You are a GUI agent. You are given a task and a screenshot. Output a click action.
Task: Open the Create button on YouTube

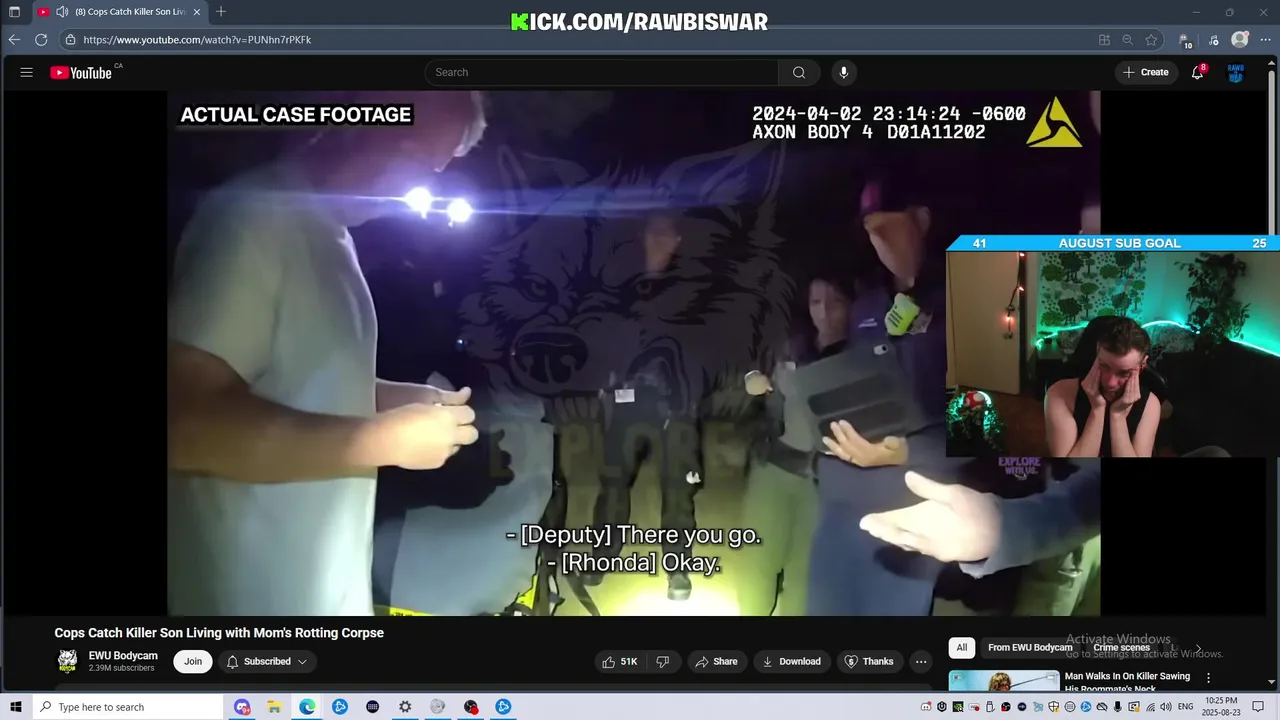coord(1146,72)
